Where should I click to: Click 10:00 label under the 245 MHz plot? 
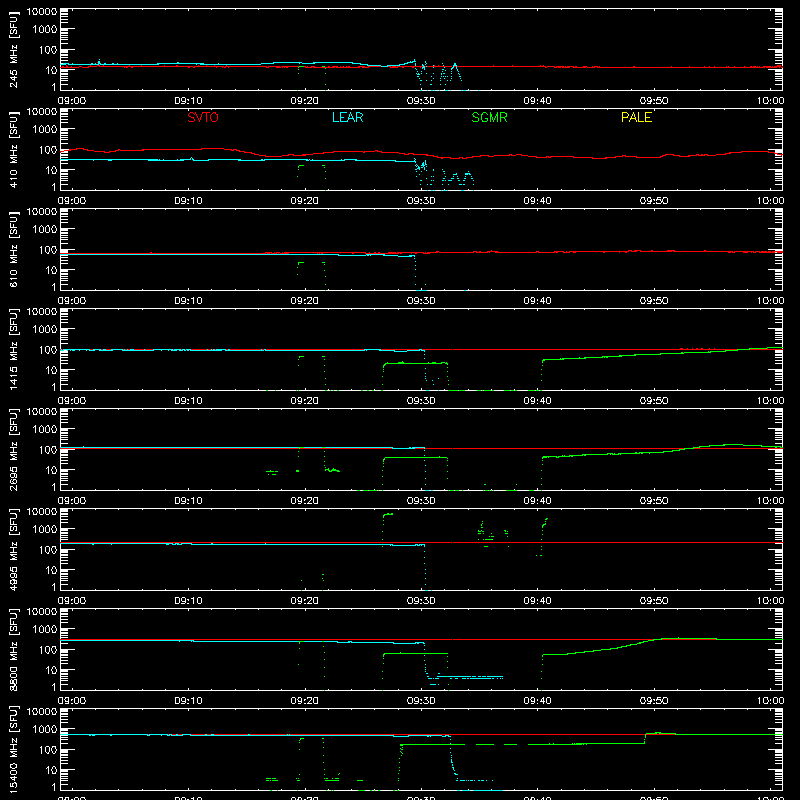tap(770, 101)
